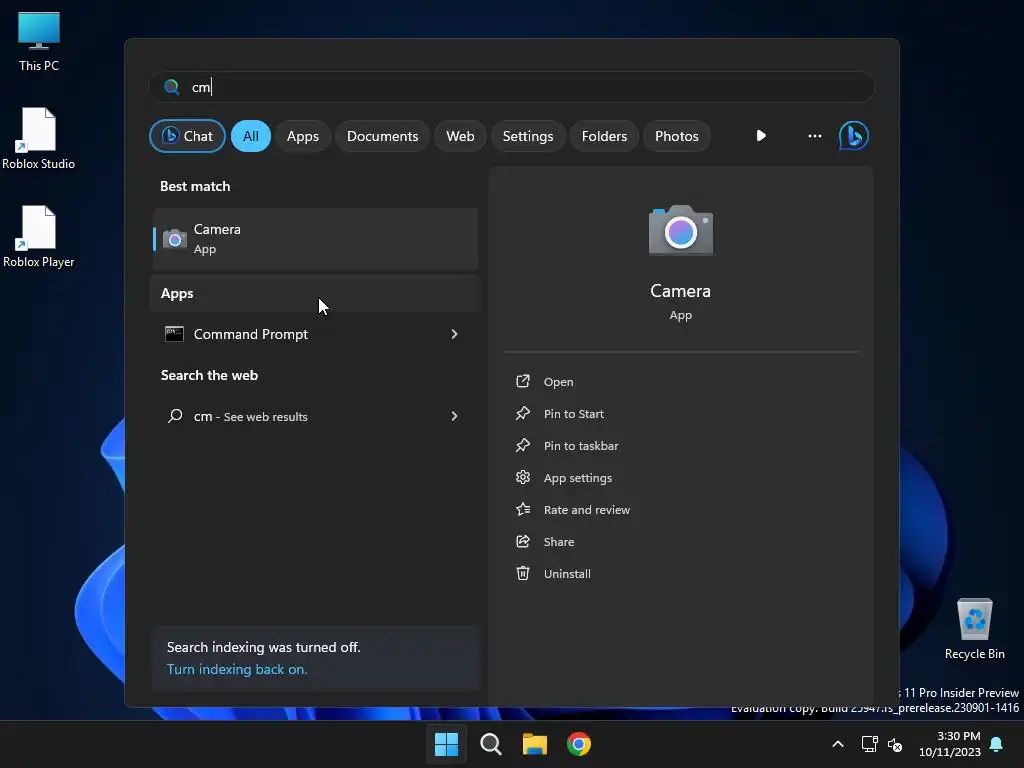The image size is (1024, 768).
Task: Click the large Camera icon in preview pane
Action: click(x=680, y=230)
